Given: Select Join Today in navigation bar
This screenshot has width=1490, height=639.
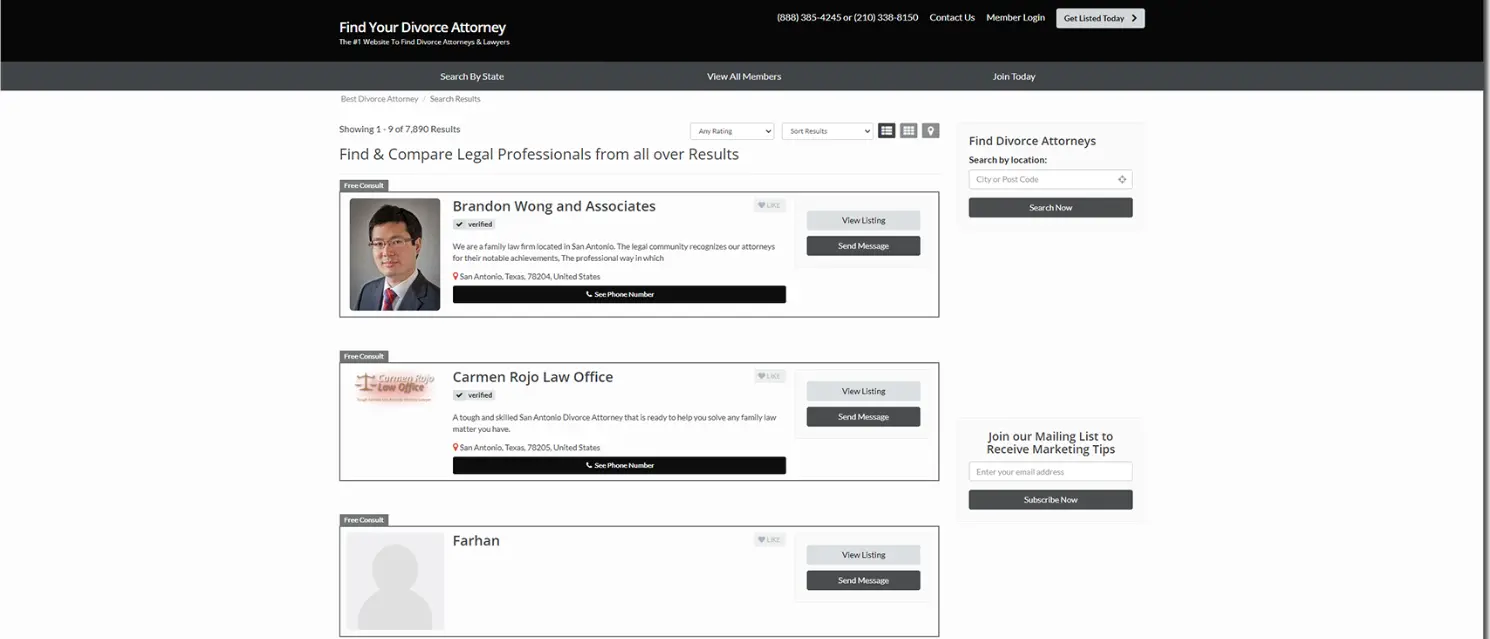Looking at the screenshot, I should 1014,77.
